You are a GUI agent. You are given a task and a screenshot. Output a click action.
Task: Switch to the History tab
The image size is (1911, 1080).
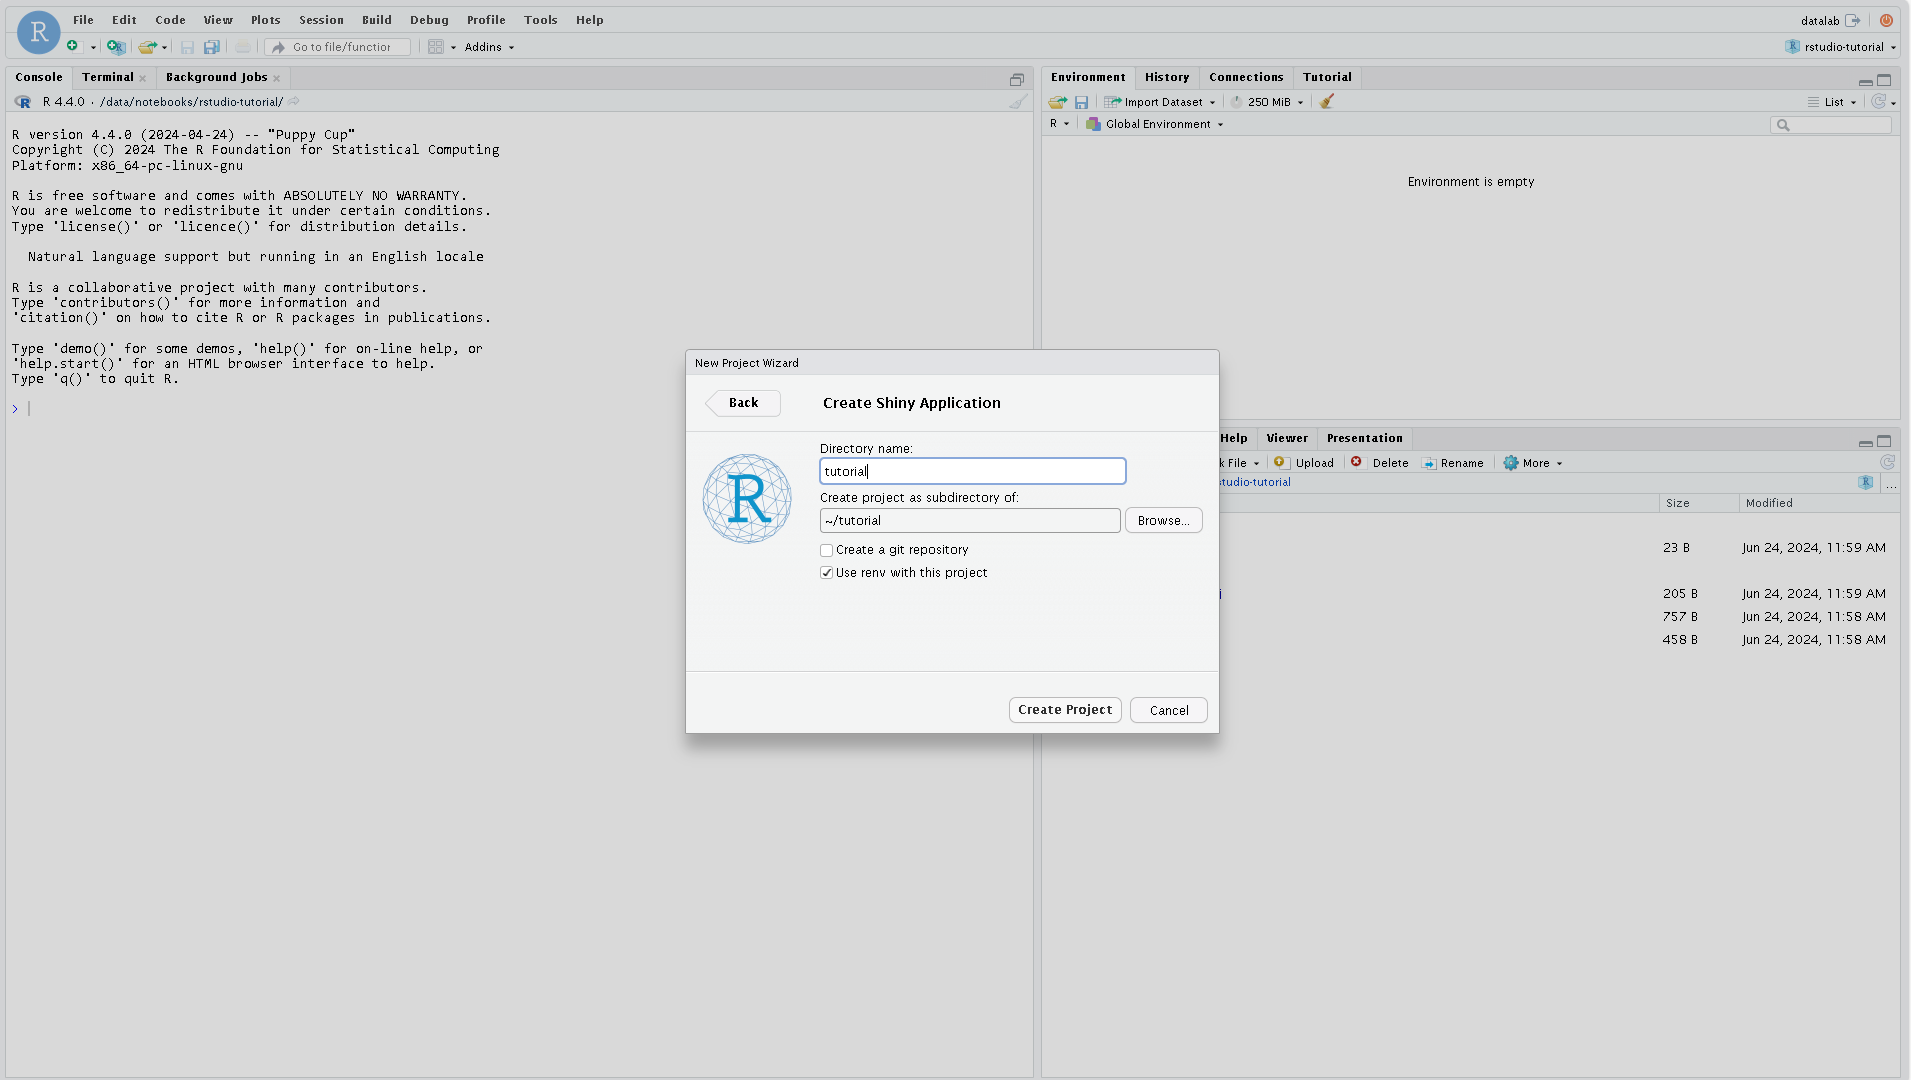[1167, 77]
